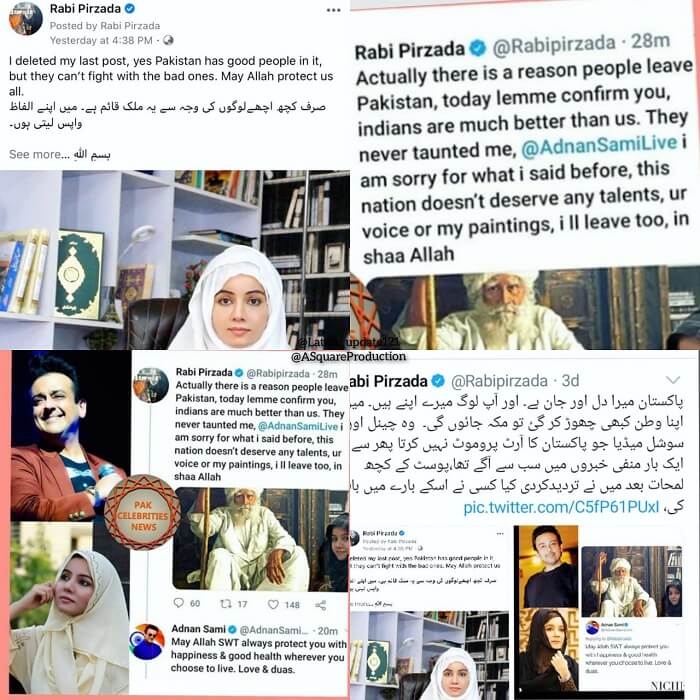
Task: Click Rabi Pirzada's Facebook profile picture
Action: [25, 19]
